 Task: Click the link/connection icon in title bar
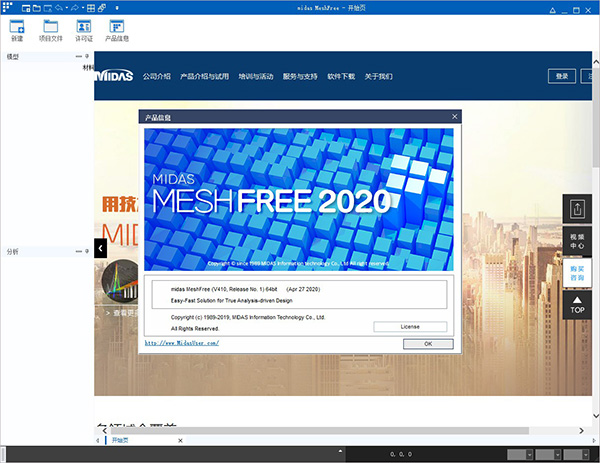[102, 8]
